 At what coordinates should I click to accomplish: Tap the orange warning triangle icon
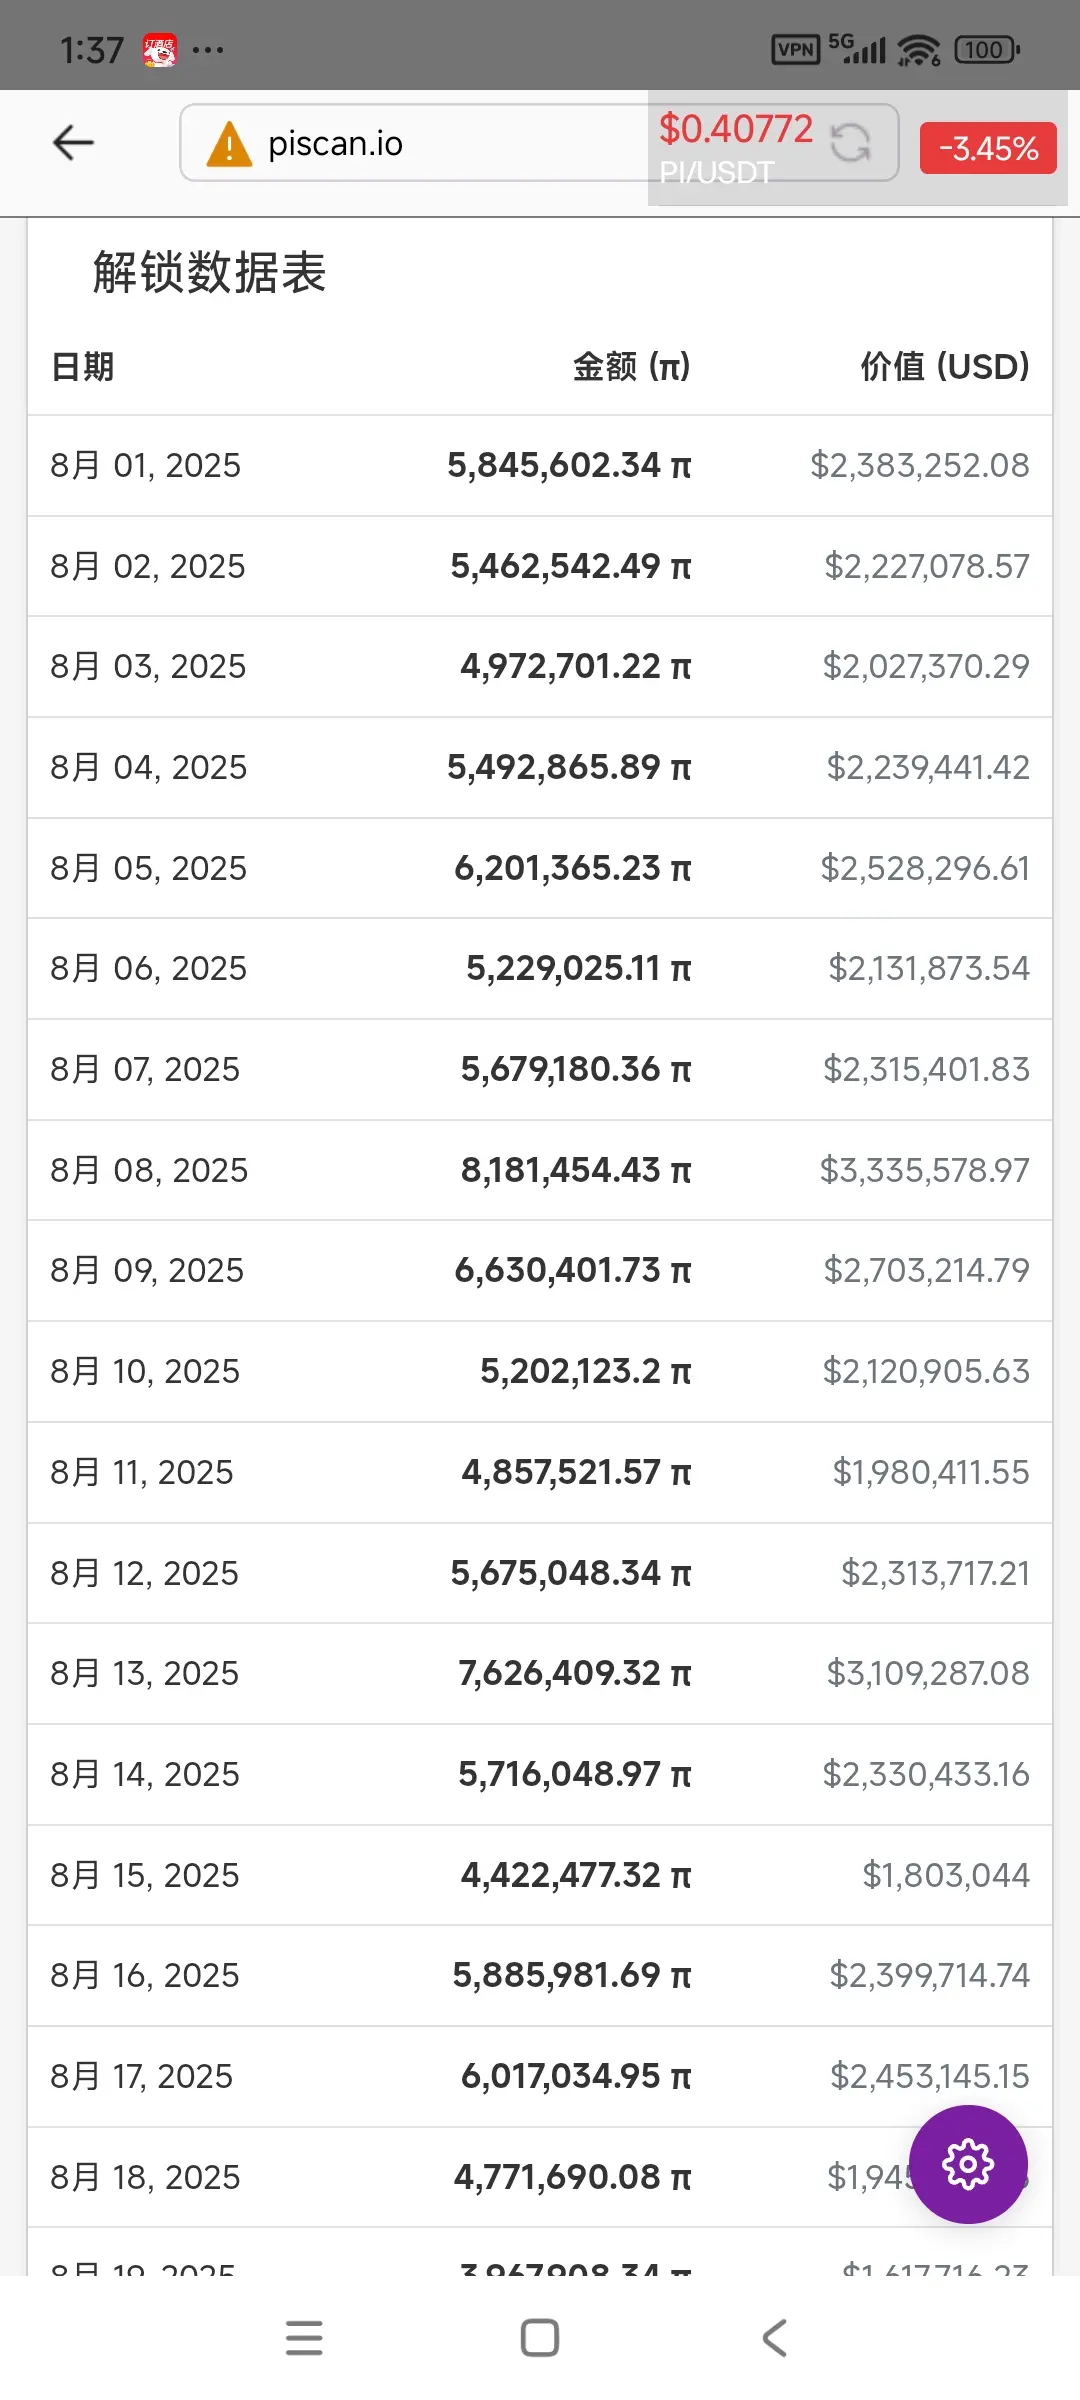coord(229,144)
